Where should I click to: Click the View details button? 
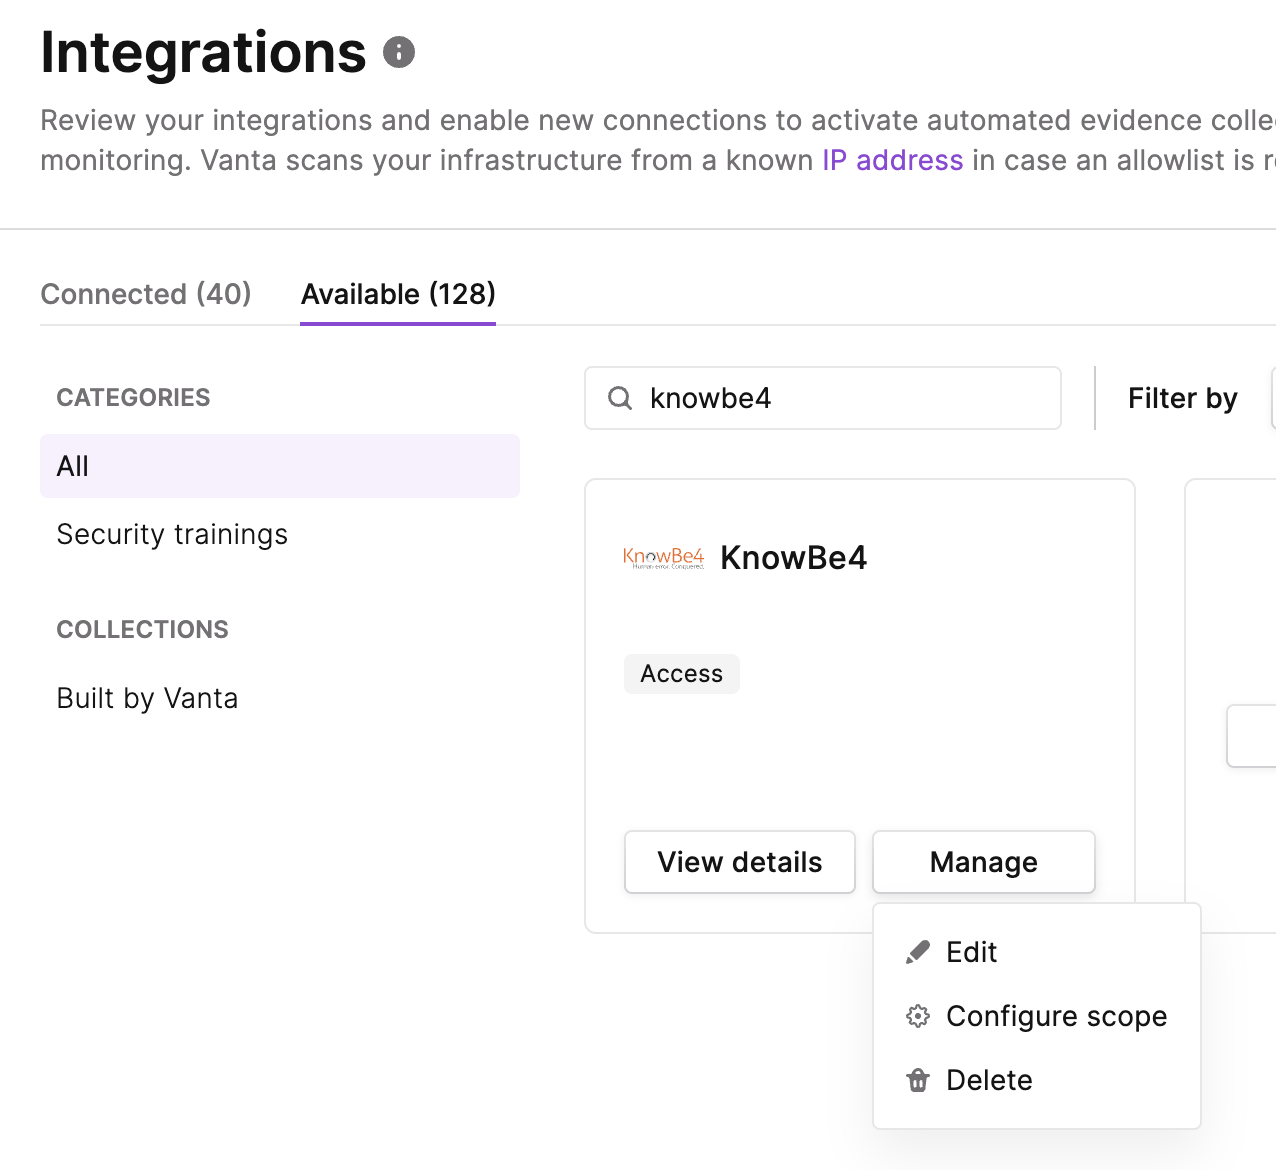point(740,862)
